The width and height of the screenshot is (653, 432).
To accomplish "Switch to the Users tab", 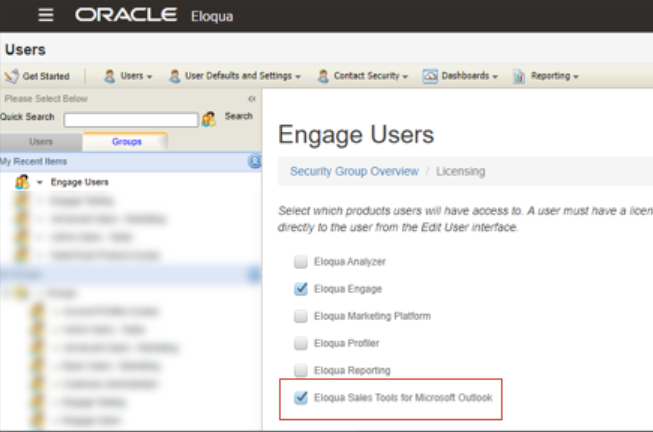I will pyautogui.click(x=41, y=142).
